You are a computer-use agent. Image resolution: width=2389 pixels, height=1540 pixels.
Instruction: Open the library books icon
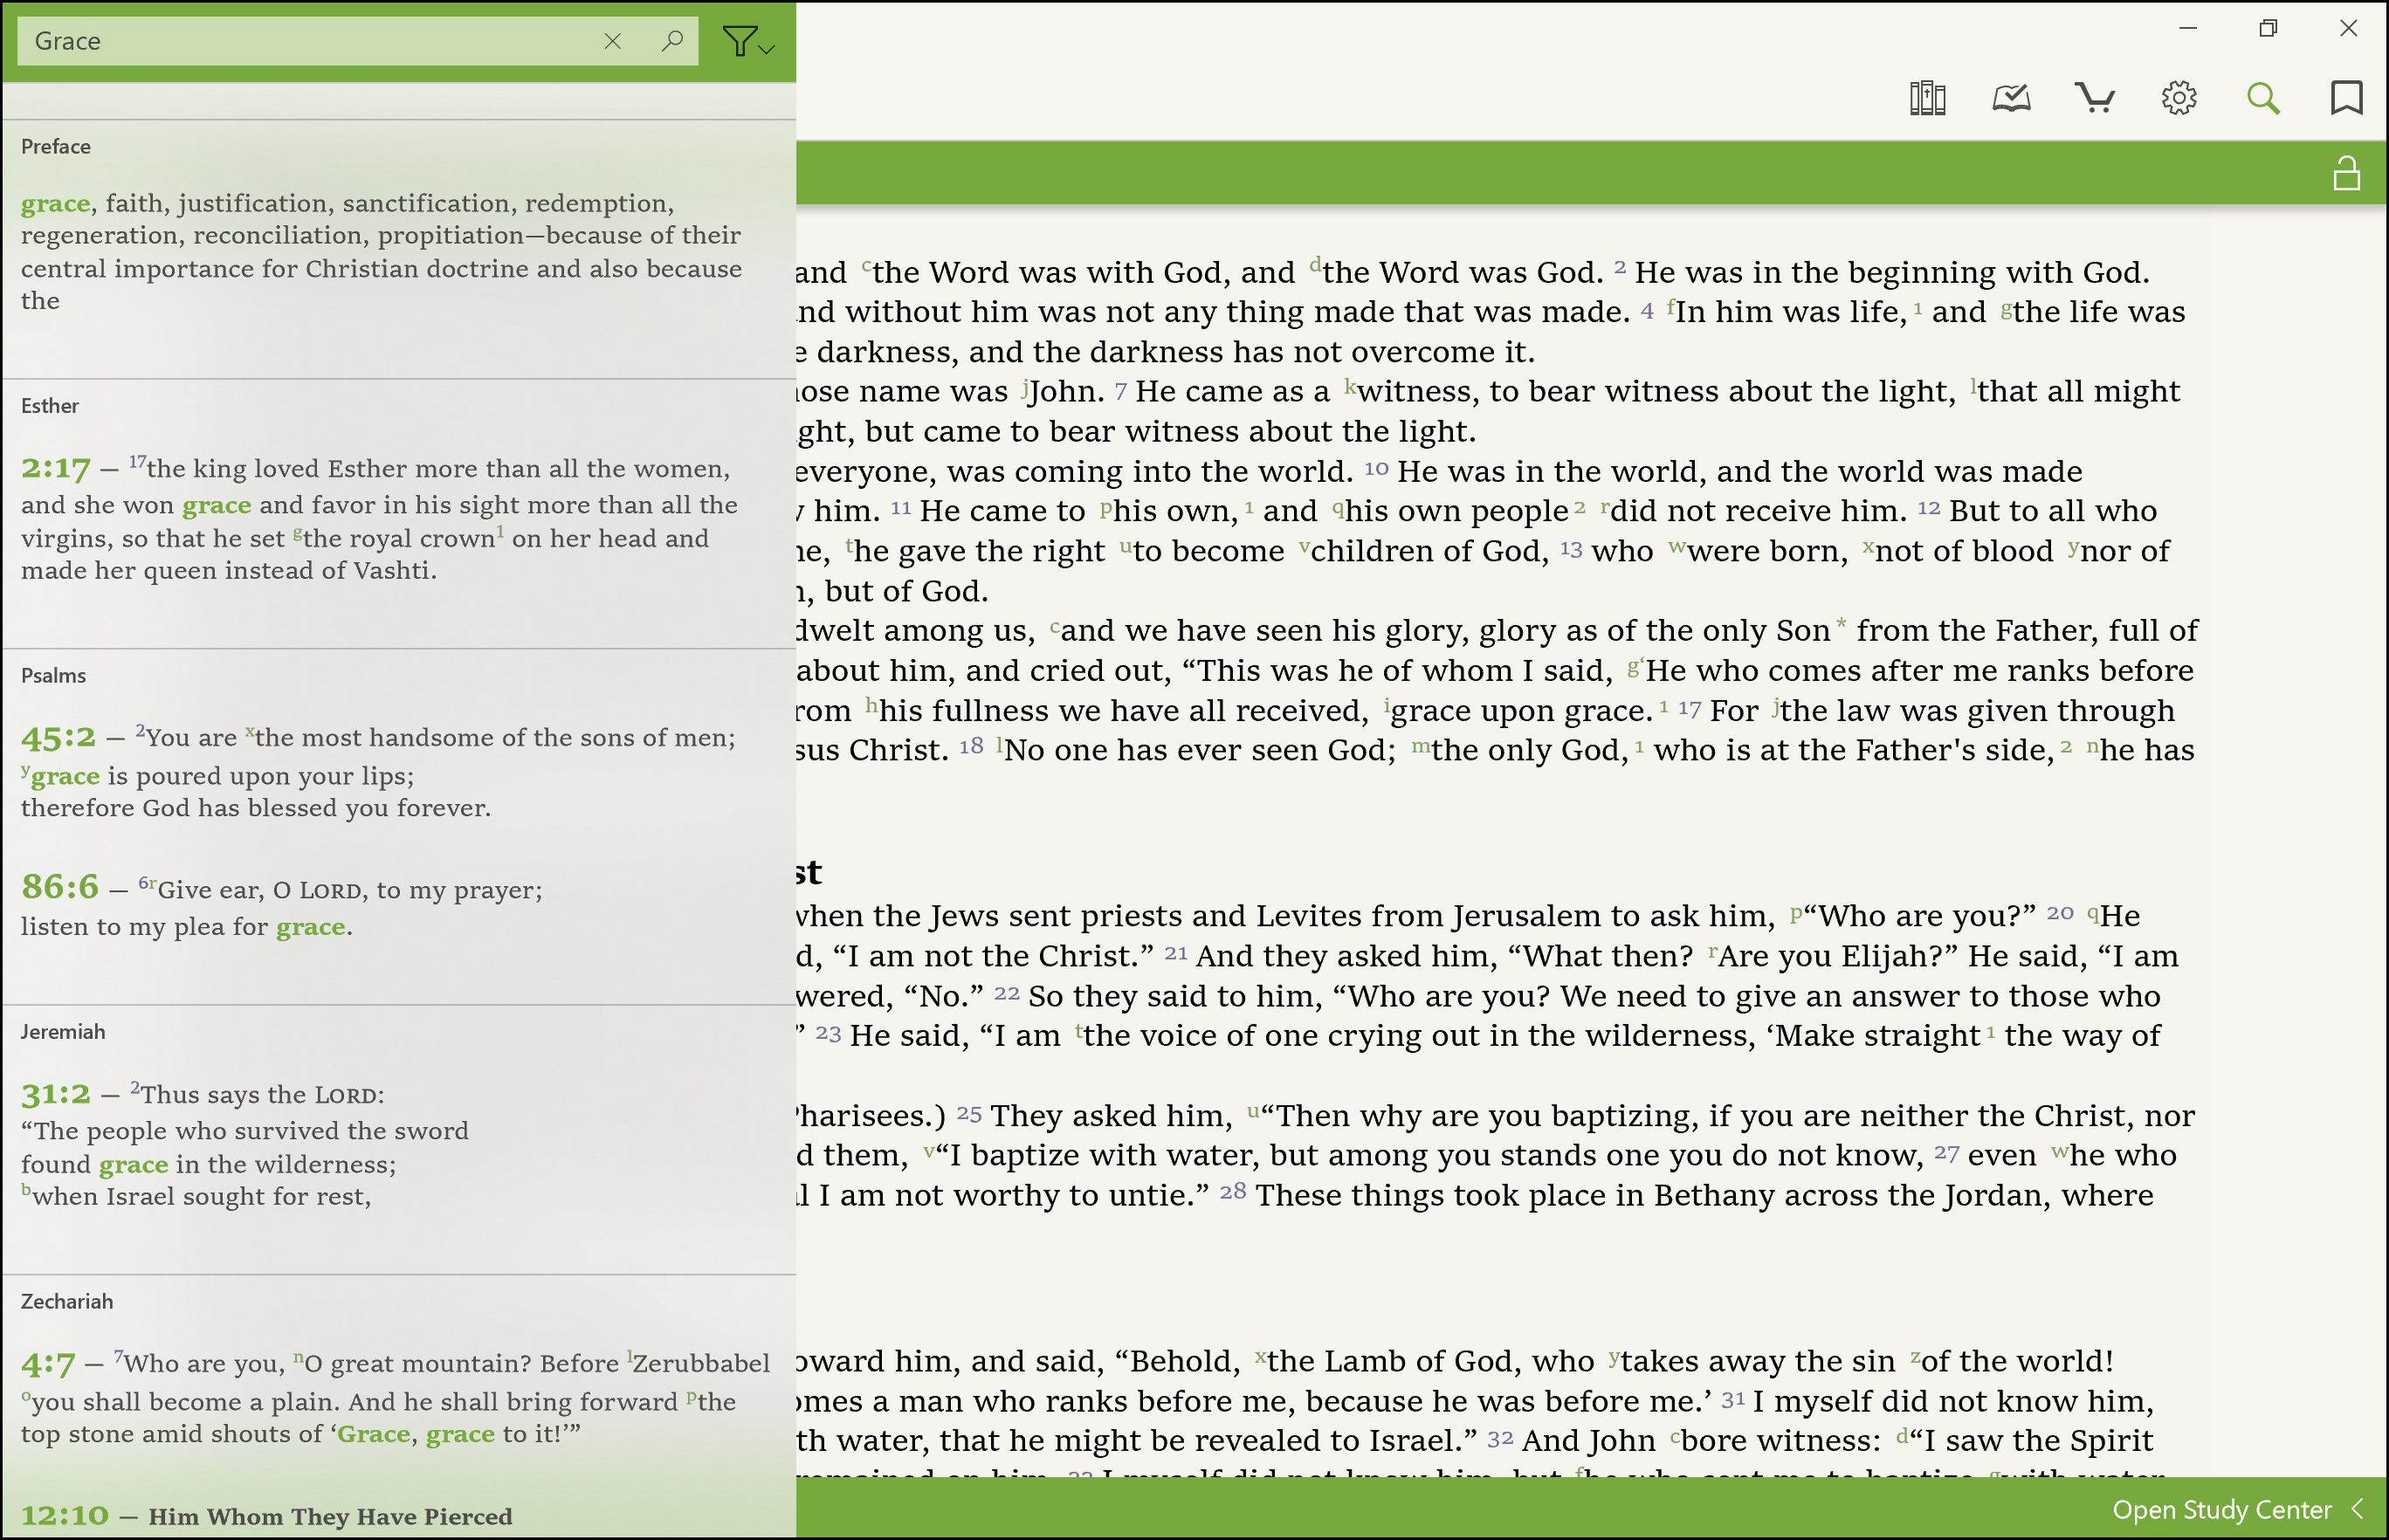point(1926,98)
